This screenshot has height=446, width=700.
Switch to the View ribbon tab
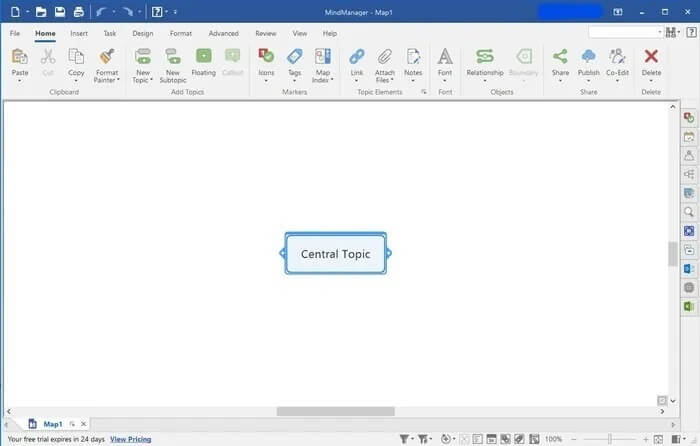[300, 33]
